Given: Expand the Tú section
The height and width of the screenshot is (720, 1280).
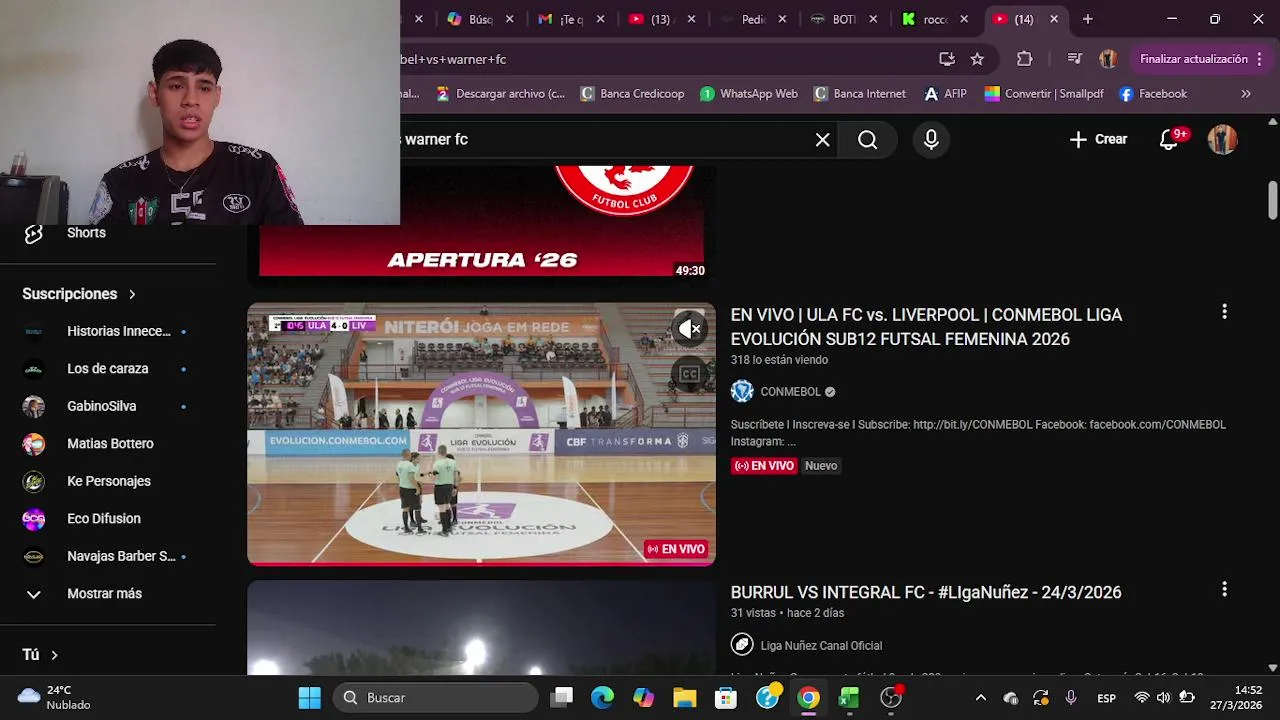Looking at the screenshot, I should pos(41,655).
